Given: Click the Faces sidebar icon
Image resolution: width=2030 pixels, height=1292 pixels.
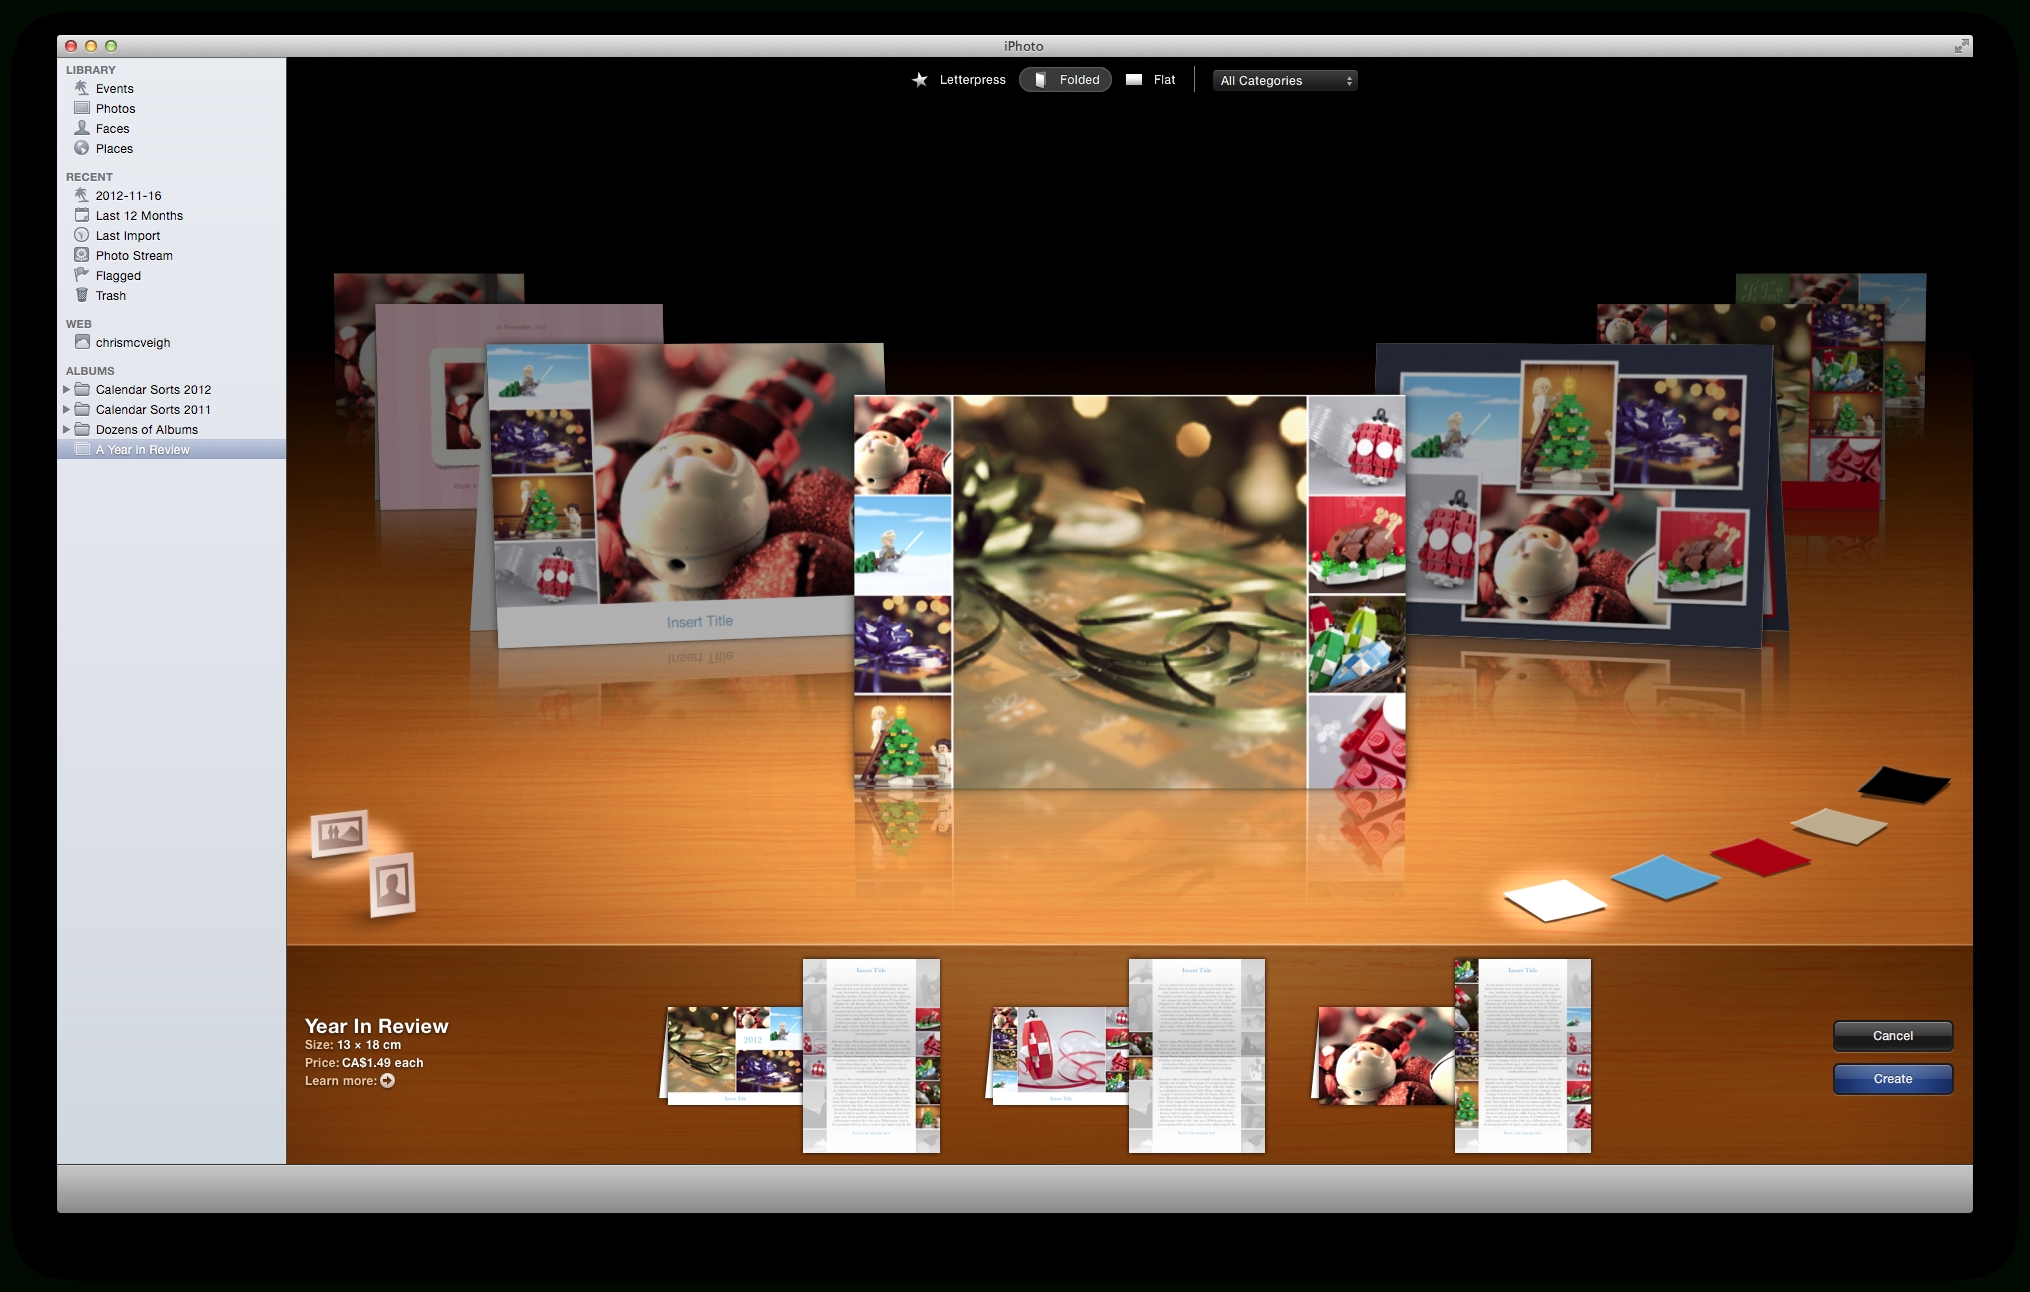Looking at the screenshot, I should click(x=81, y=129).
